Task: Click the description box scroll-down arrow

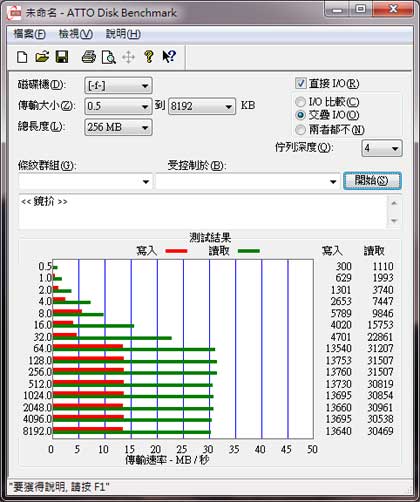Action: pyautogui.click(x=394, y=221)
